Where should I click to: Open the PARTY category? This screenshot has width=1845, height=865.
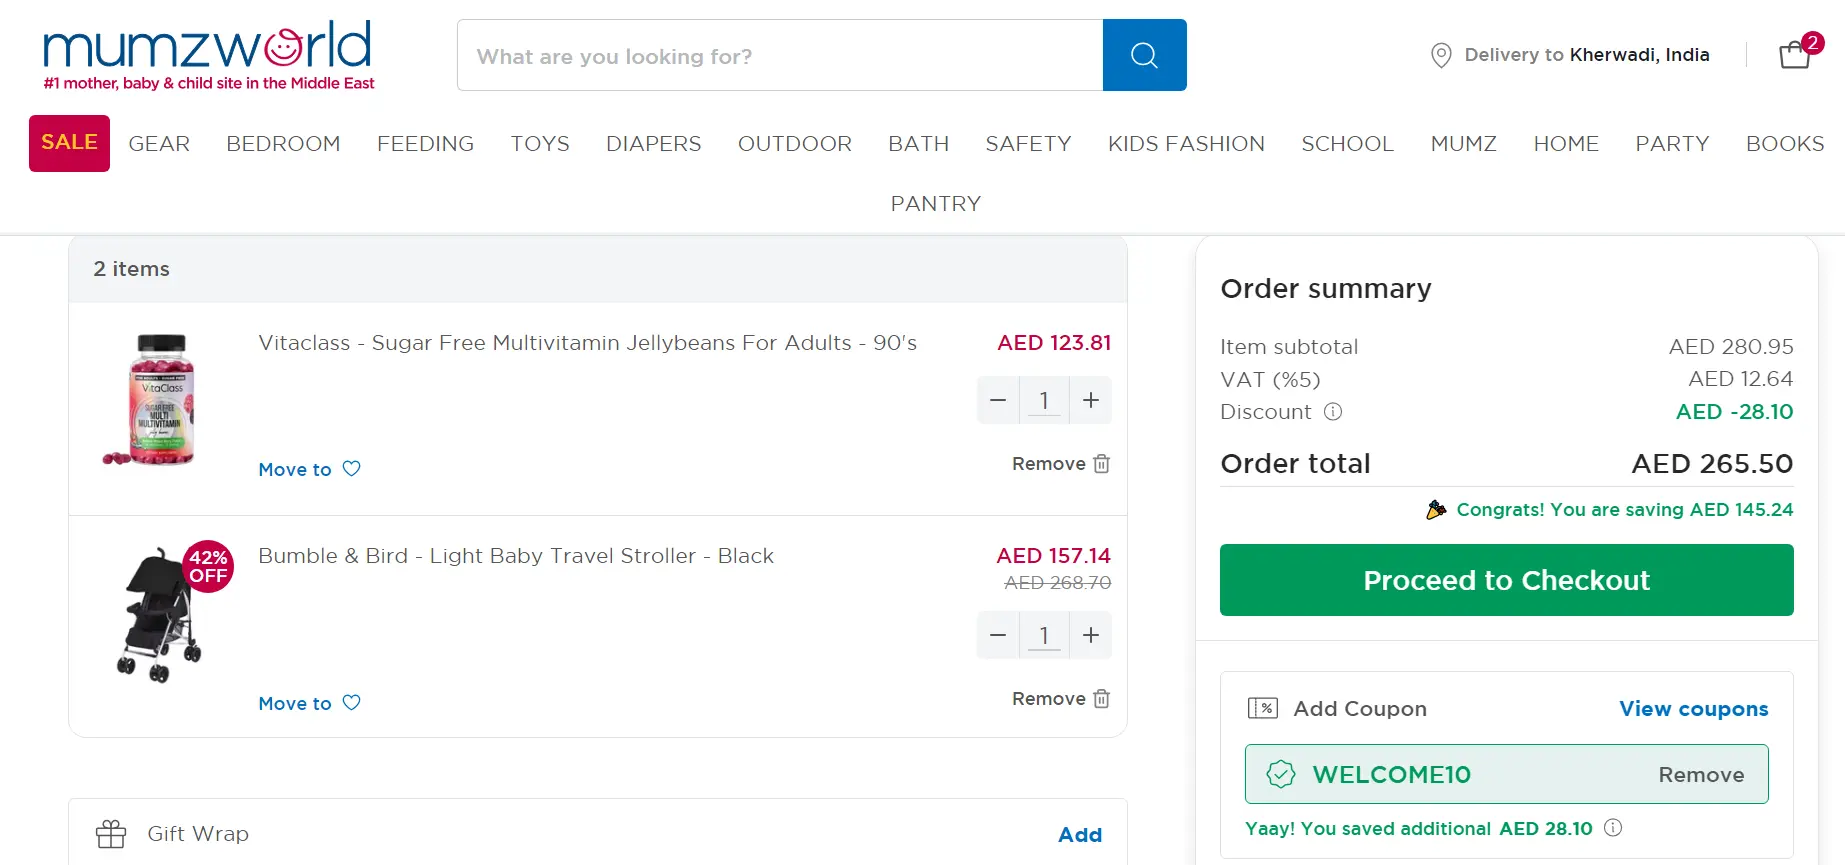point(1672,144)
